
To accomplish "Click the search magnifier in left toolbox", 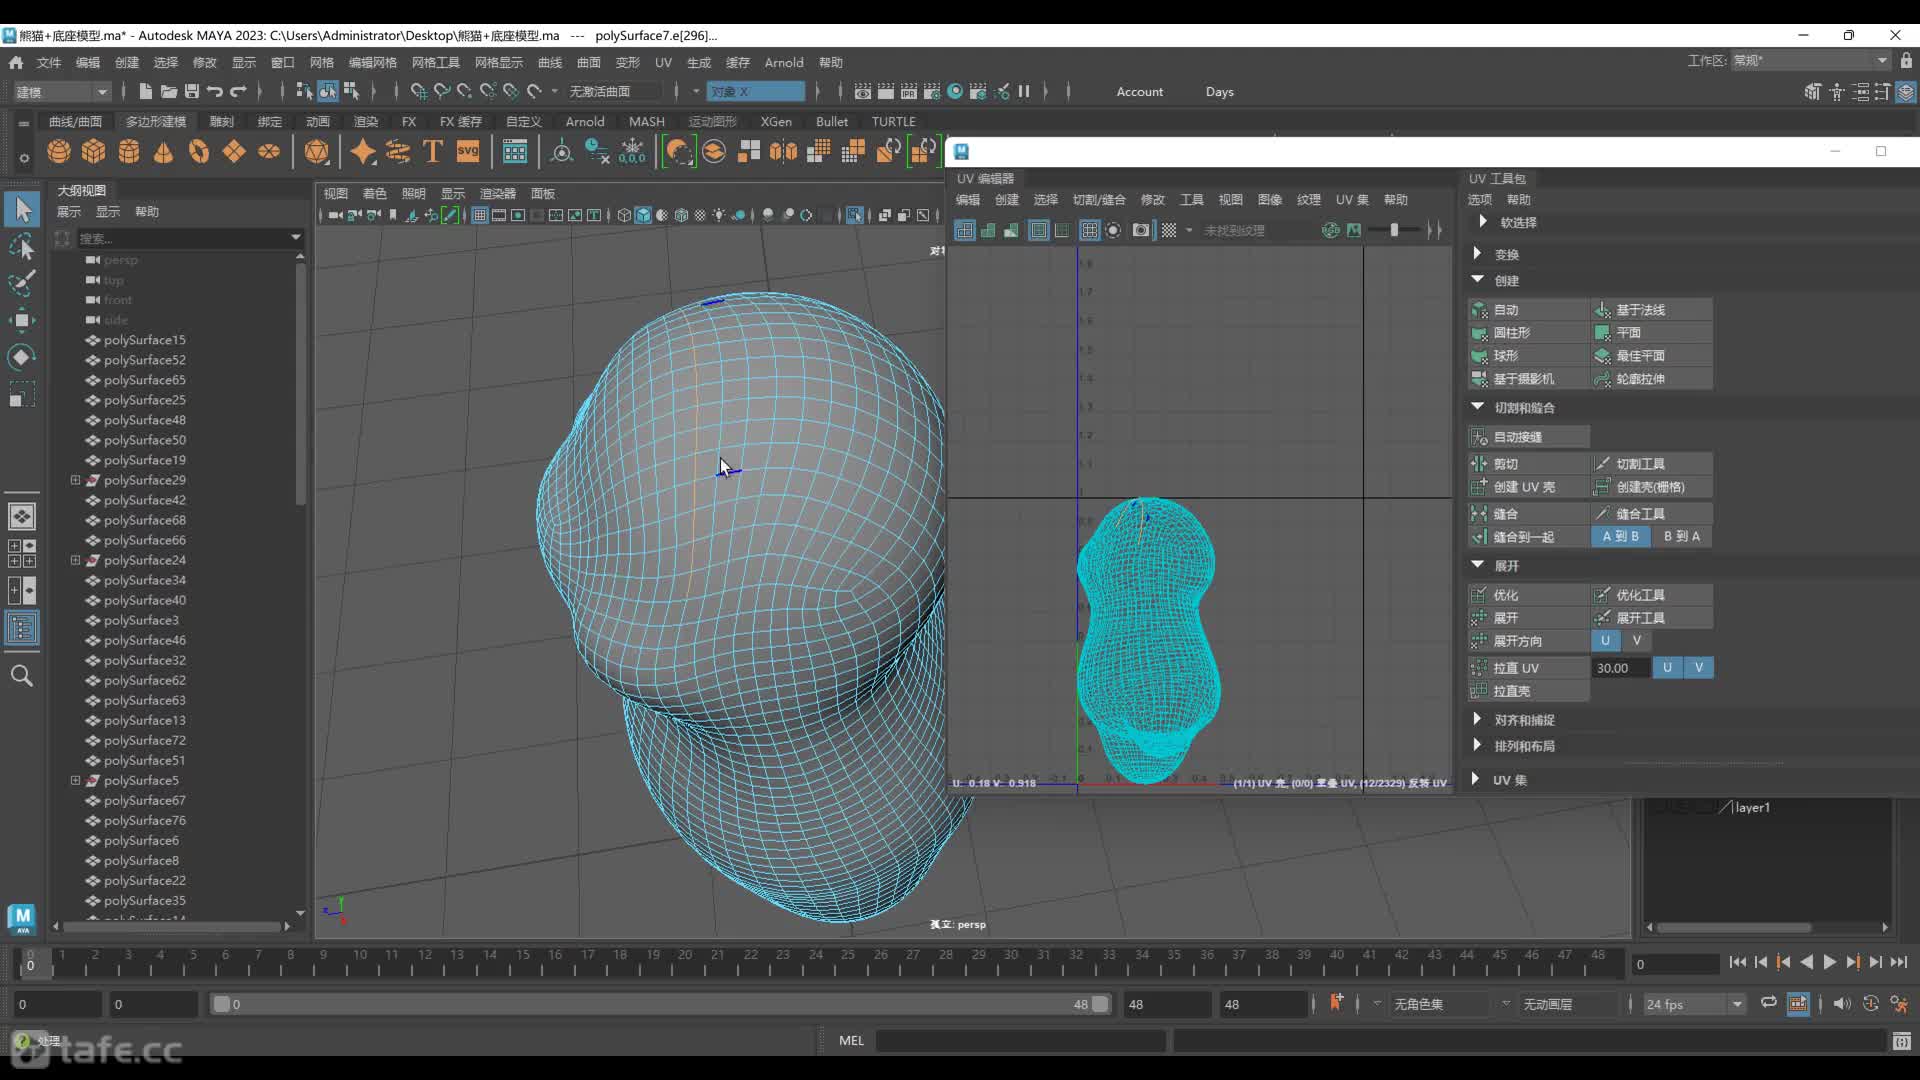I will pyautogui.click(x=22, y=676).
